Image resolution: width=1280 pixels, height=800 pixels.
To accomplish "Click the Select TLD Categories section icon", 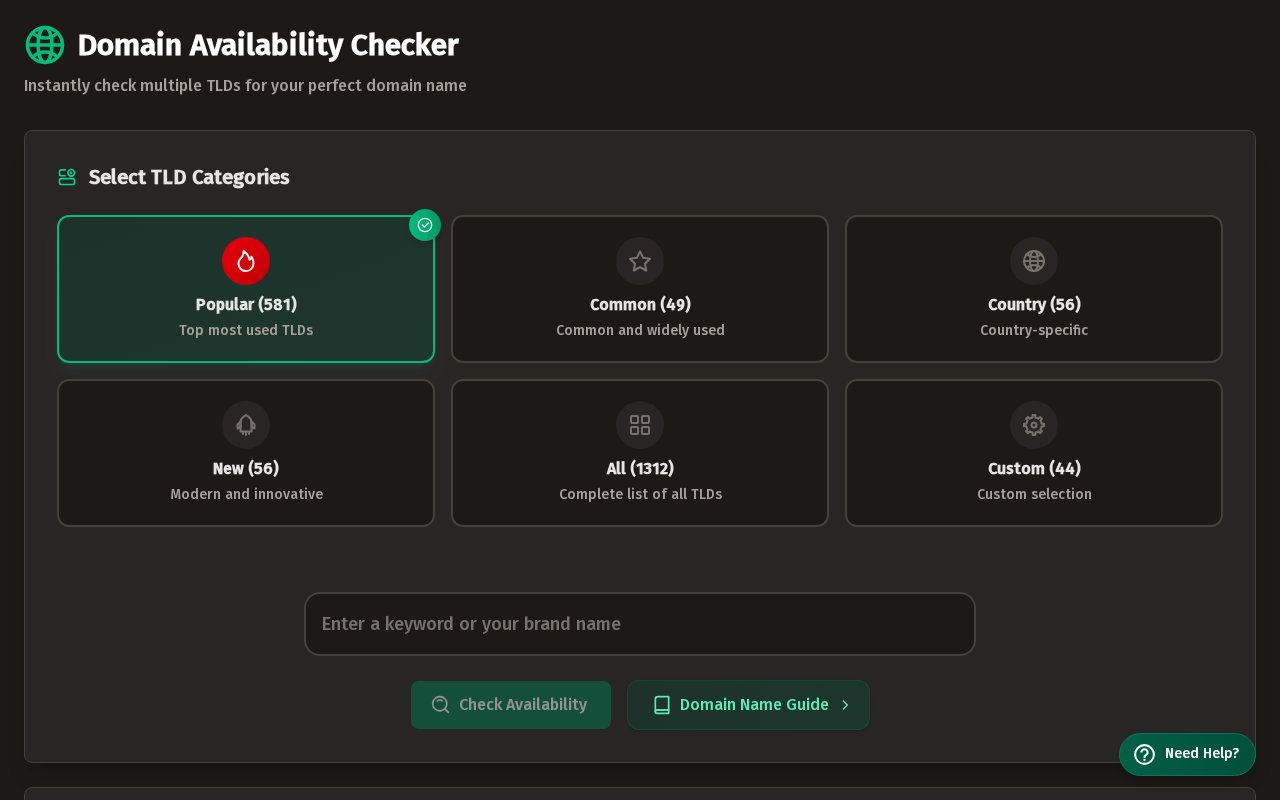I will point(67,177).
